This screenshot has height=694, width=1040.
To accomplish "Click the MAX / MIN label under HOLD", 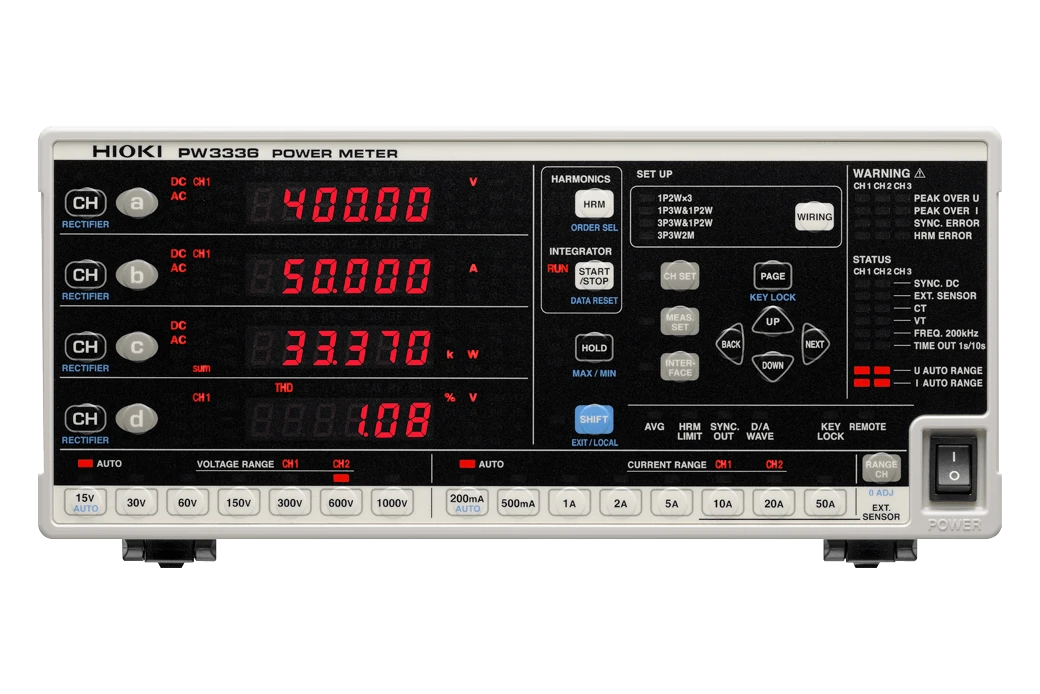I will click(x=594, y=374).
